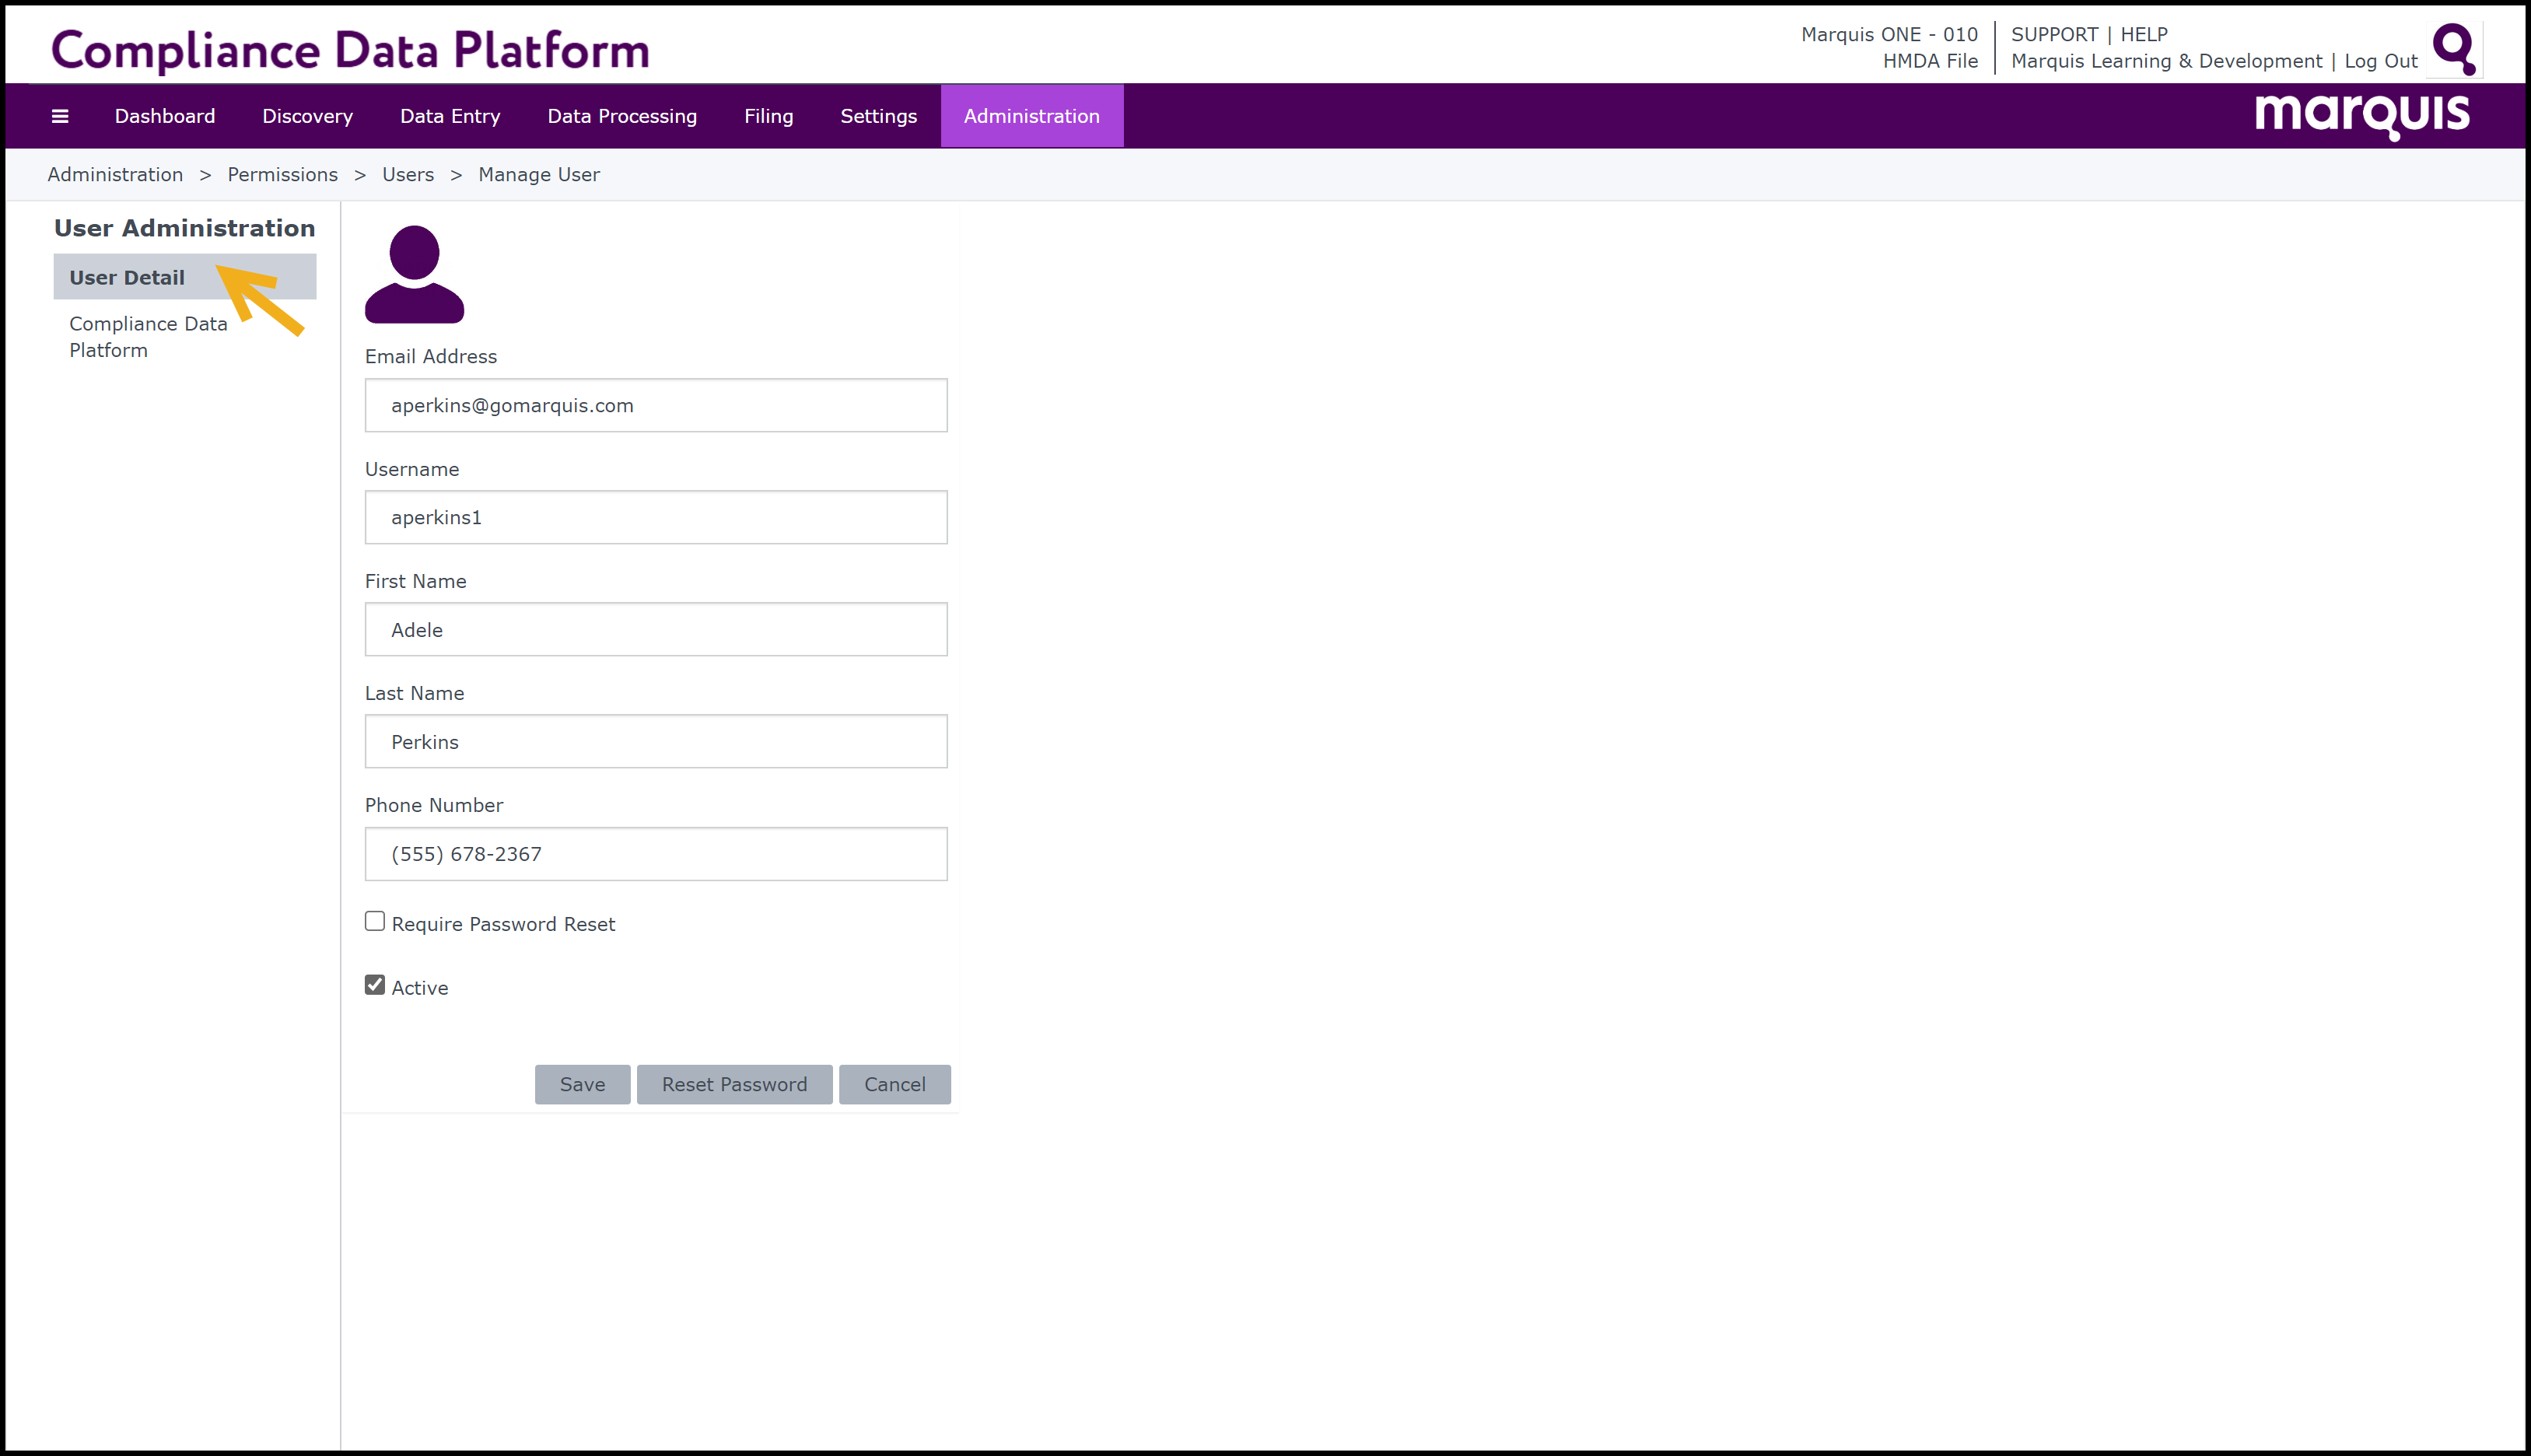Uncheck the Active checkbox

click(x=375, y=985)
